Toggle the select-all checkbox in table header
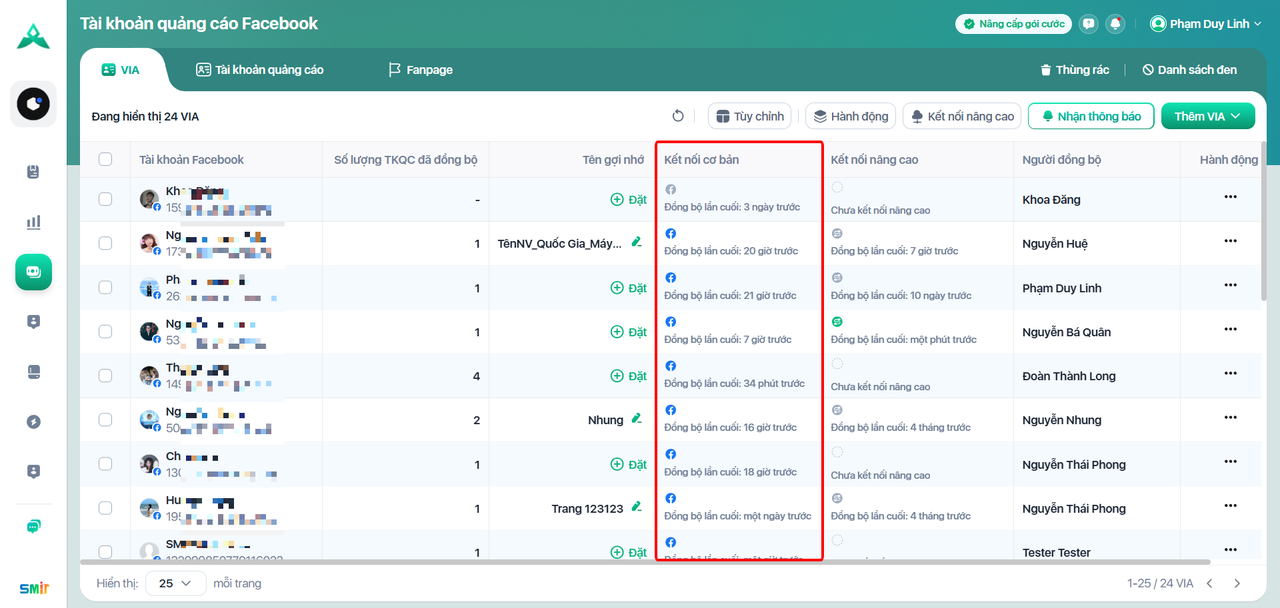The image size is (1280, 608). [105, 159]
